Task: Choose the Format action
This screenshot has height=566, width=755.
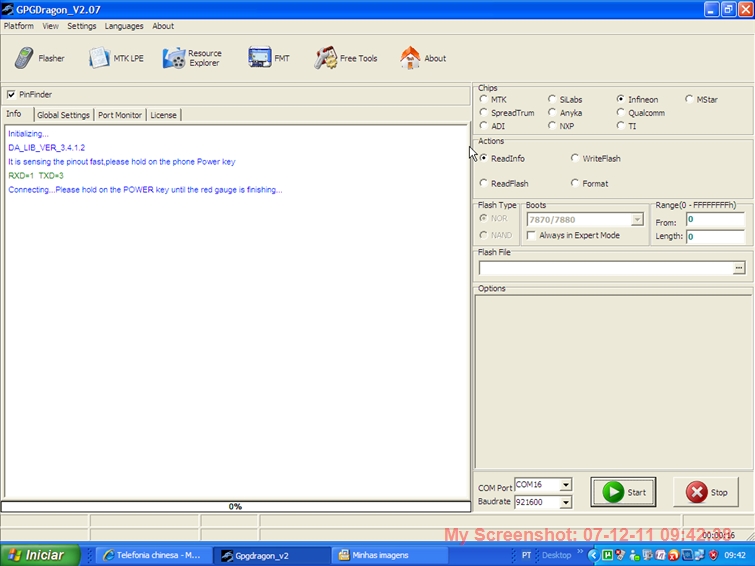Action: [x=575, y=183]
